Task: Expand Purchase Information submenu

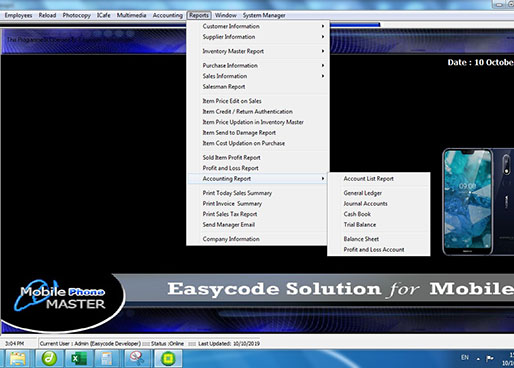Action: (x=258, y=66)
